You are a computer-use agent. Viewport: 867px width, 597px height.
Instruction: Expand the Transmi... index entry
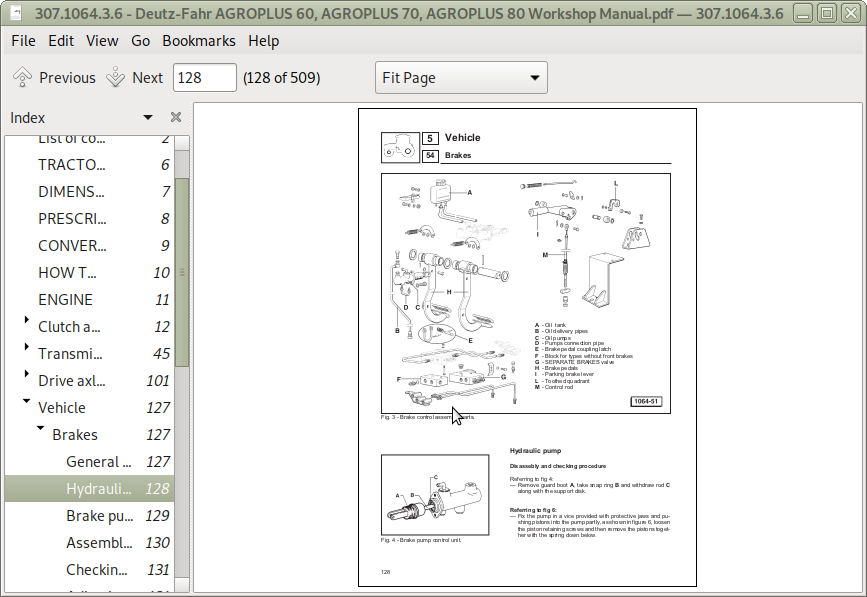click(26, 347)
